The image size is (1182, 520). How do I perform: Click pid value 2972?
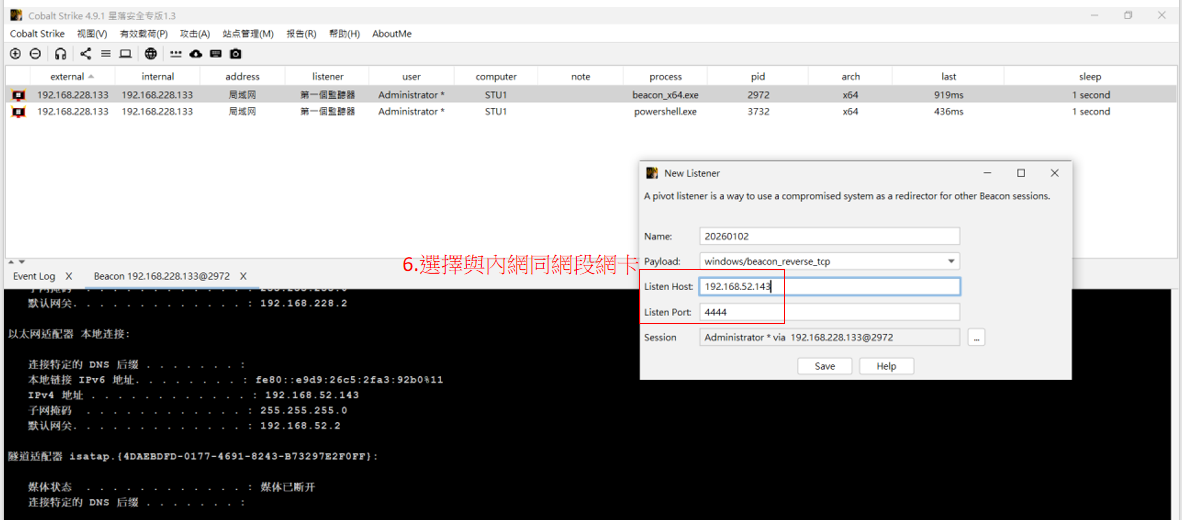click(x=758, y=95)
